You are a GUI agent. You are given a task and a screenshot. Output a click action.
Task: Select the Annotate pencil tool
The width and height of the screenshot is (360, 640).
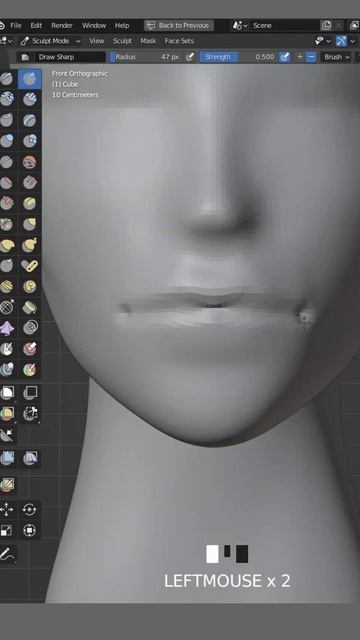tap(6, 554)
